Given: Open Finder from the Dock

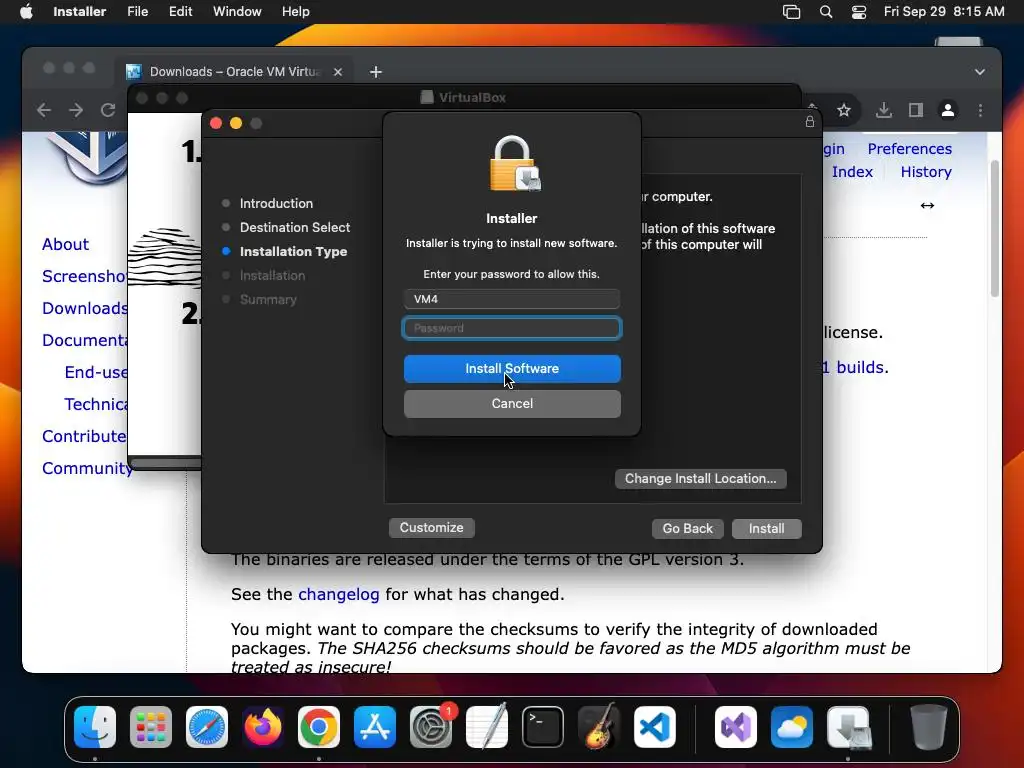Looking at the screenshot, I should (95, 727).
